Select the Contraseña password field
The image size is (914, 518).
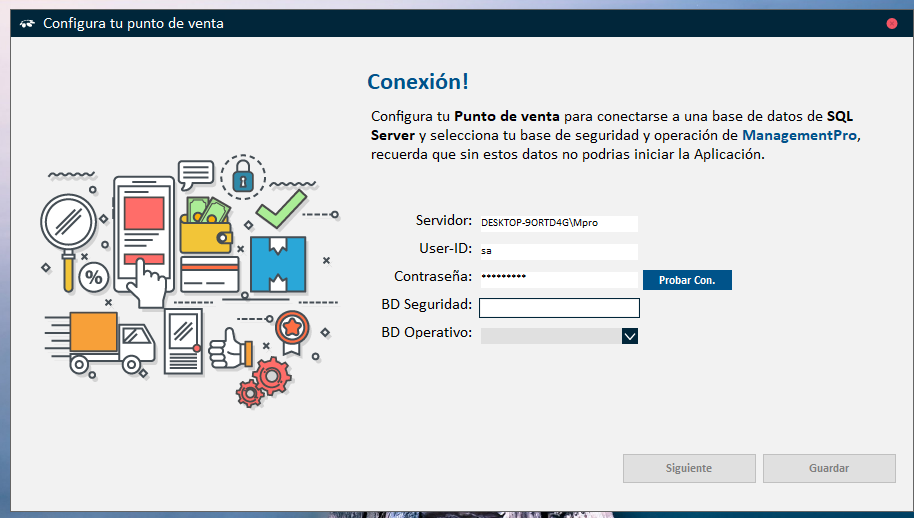tap(558, 280)
